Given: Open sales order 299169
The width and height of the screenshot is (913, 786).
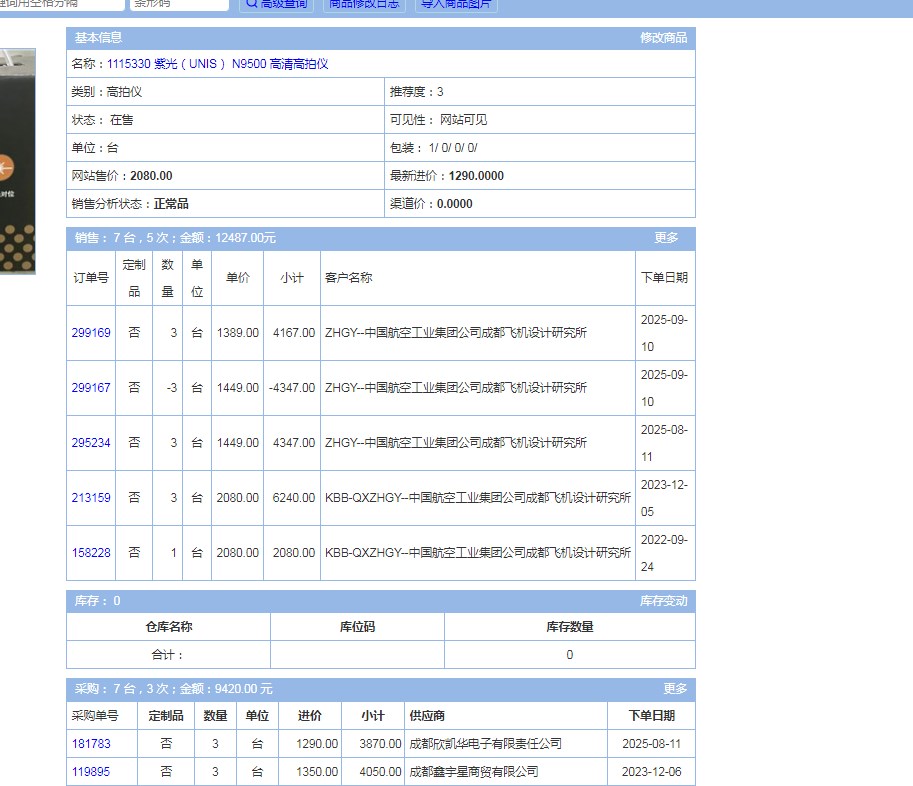Looking at the screenshot, I should click(91, 333).
